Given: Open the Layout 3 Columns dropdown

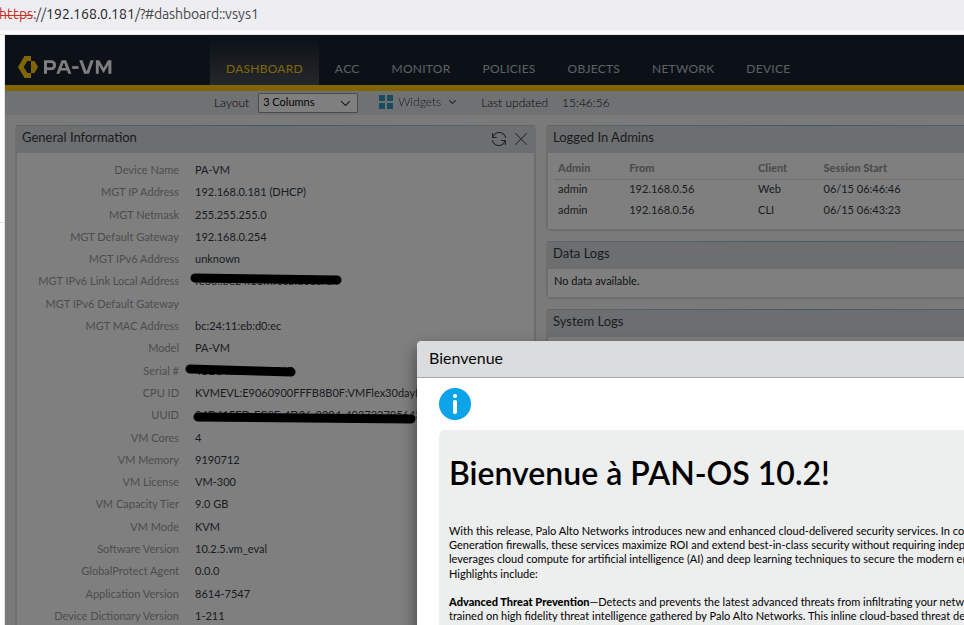Looking at the screenshot, I should coord(307,103).
